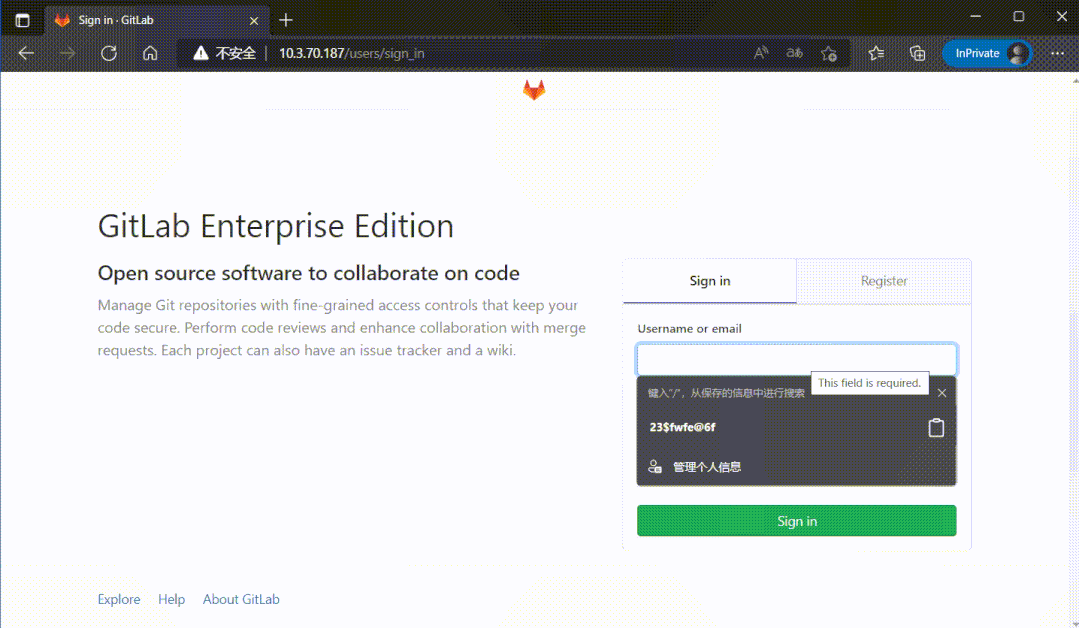
Task: Dismiss the autofill suggestion popup
Action: tap(942, 393)
